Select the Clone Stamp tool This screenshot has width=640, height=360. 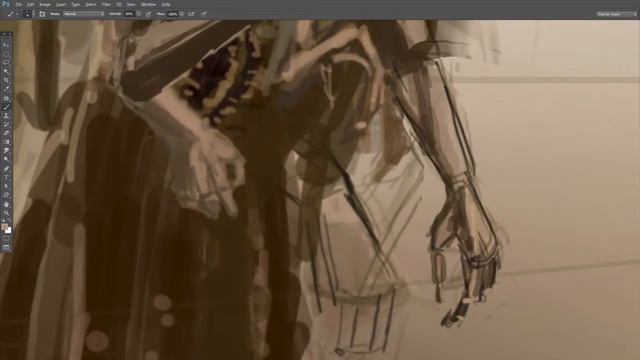point(6,116)
